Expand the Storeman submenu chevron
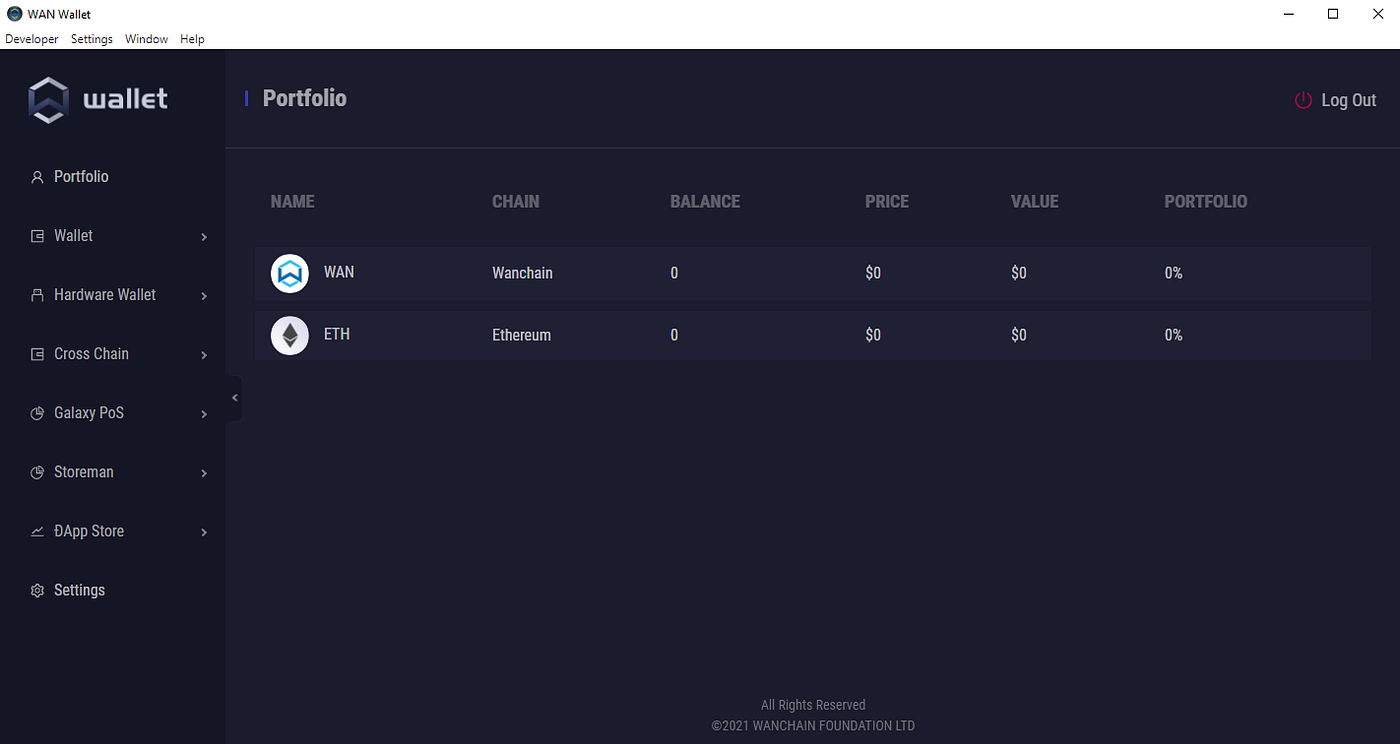This screenshot has height=744, width=1400. [x=204, y=473]
